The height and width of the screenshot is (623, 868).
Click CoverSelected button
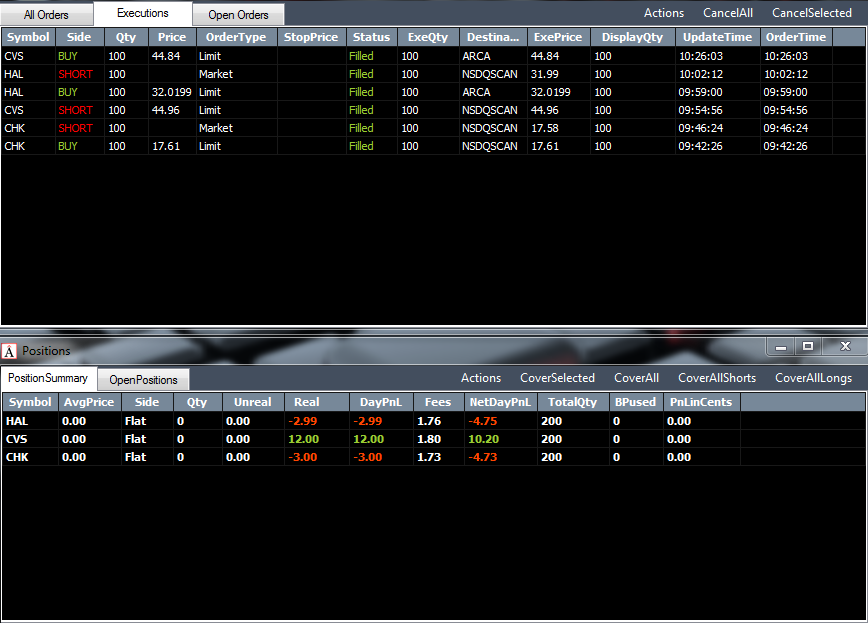(557, 378)
